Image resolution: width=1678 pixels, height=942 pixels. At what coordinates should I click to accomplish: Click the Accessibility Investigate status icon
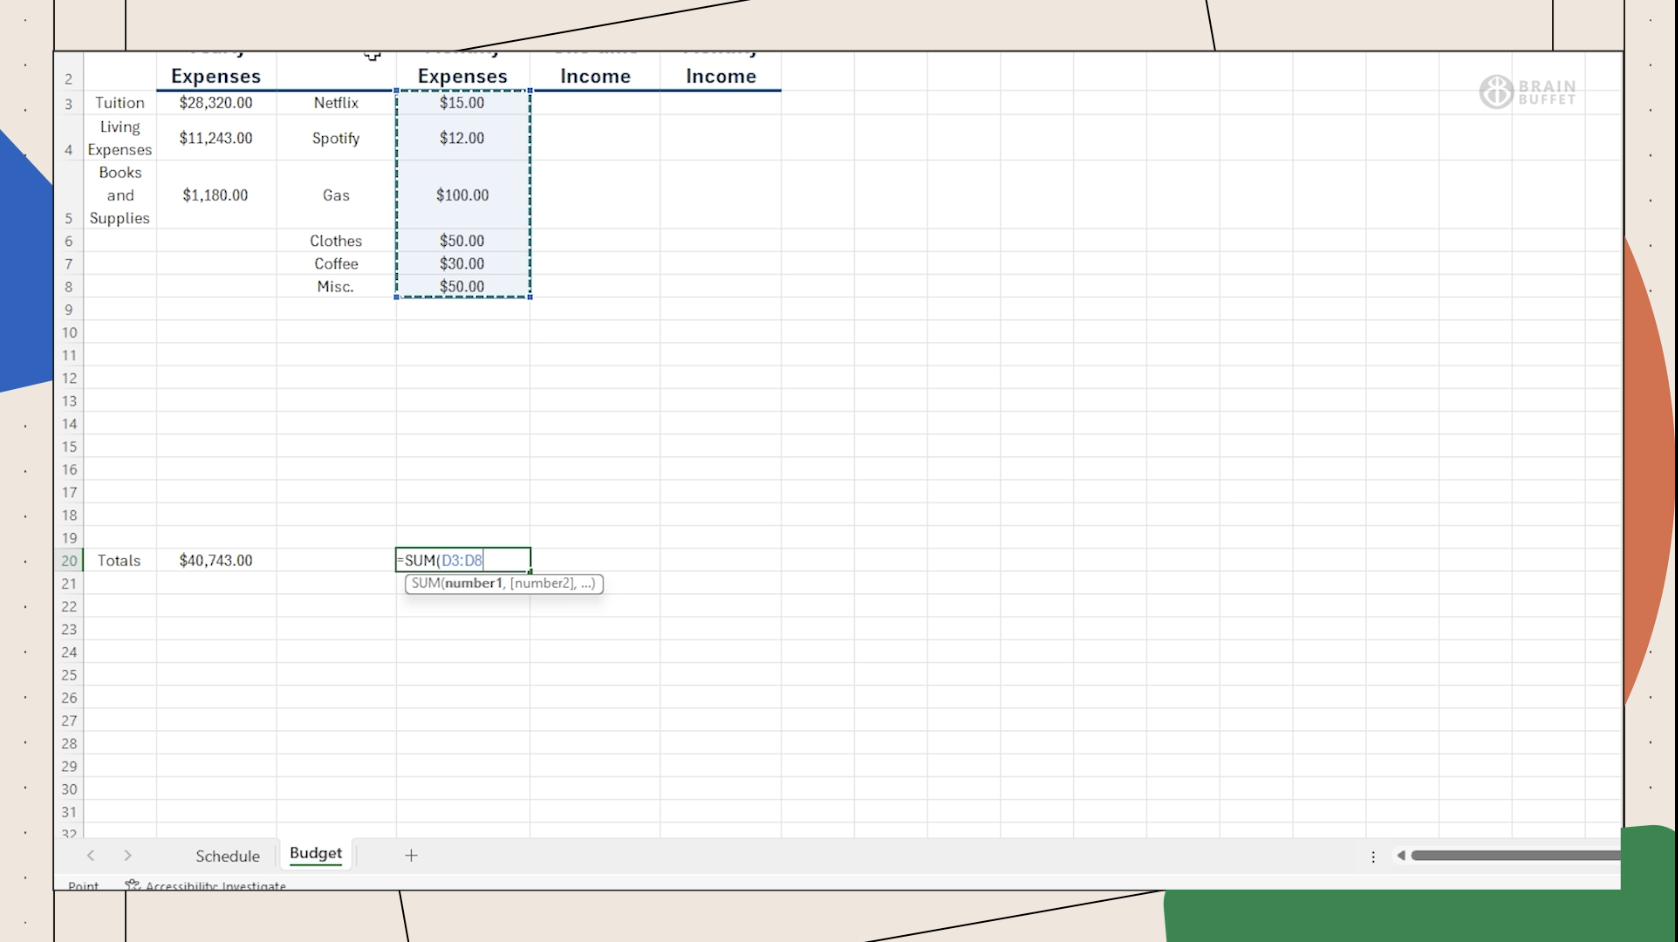pos(132,885)
